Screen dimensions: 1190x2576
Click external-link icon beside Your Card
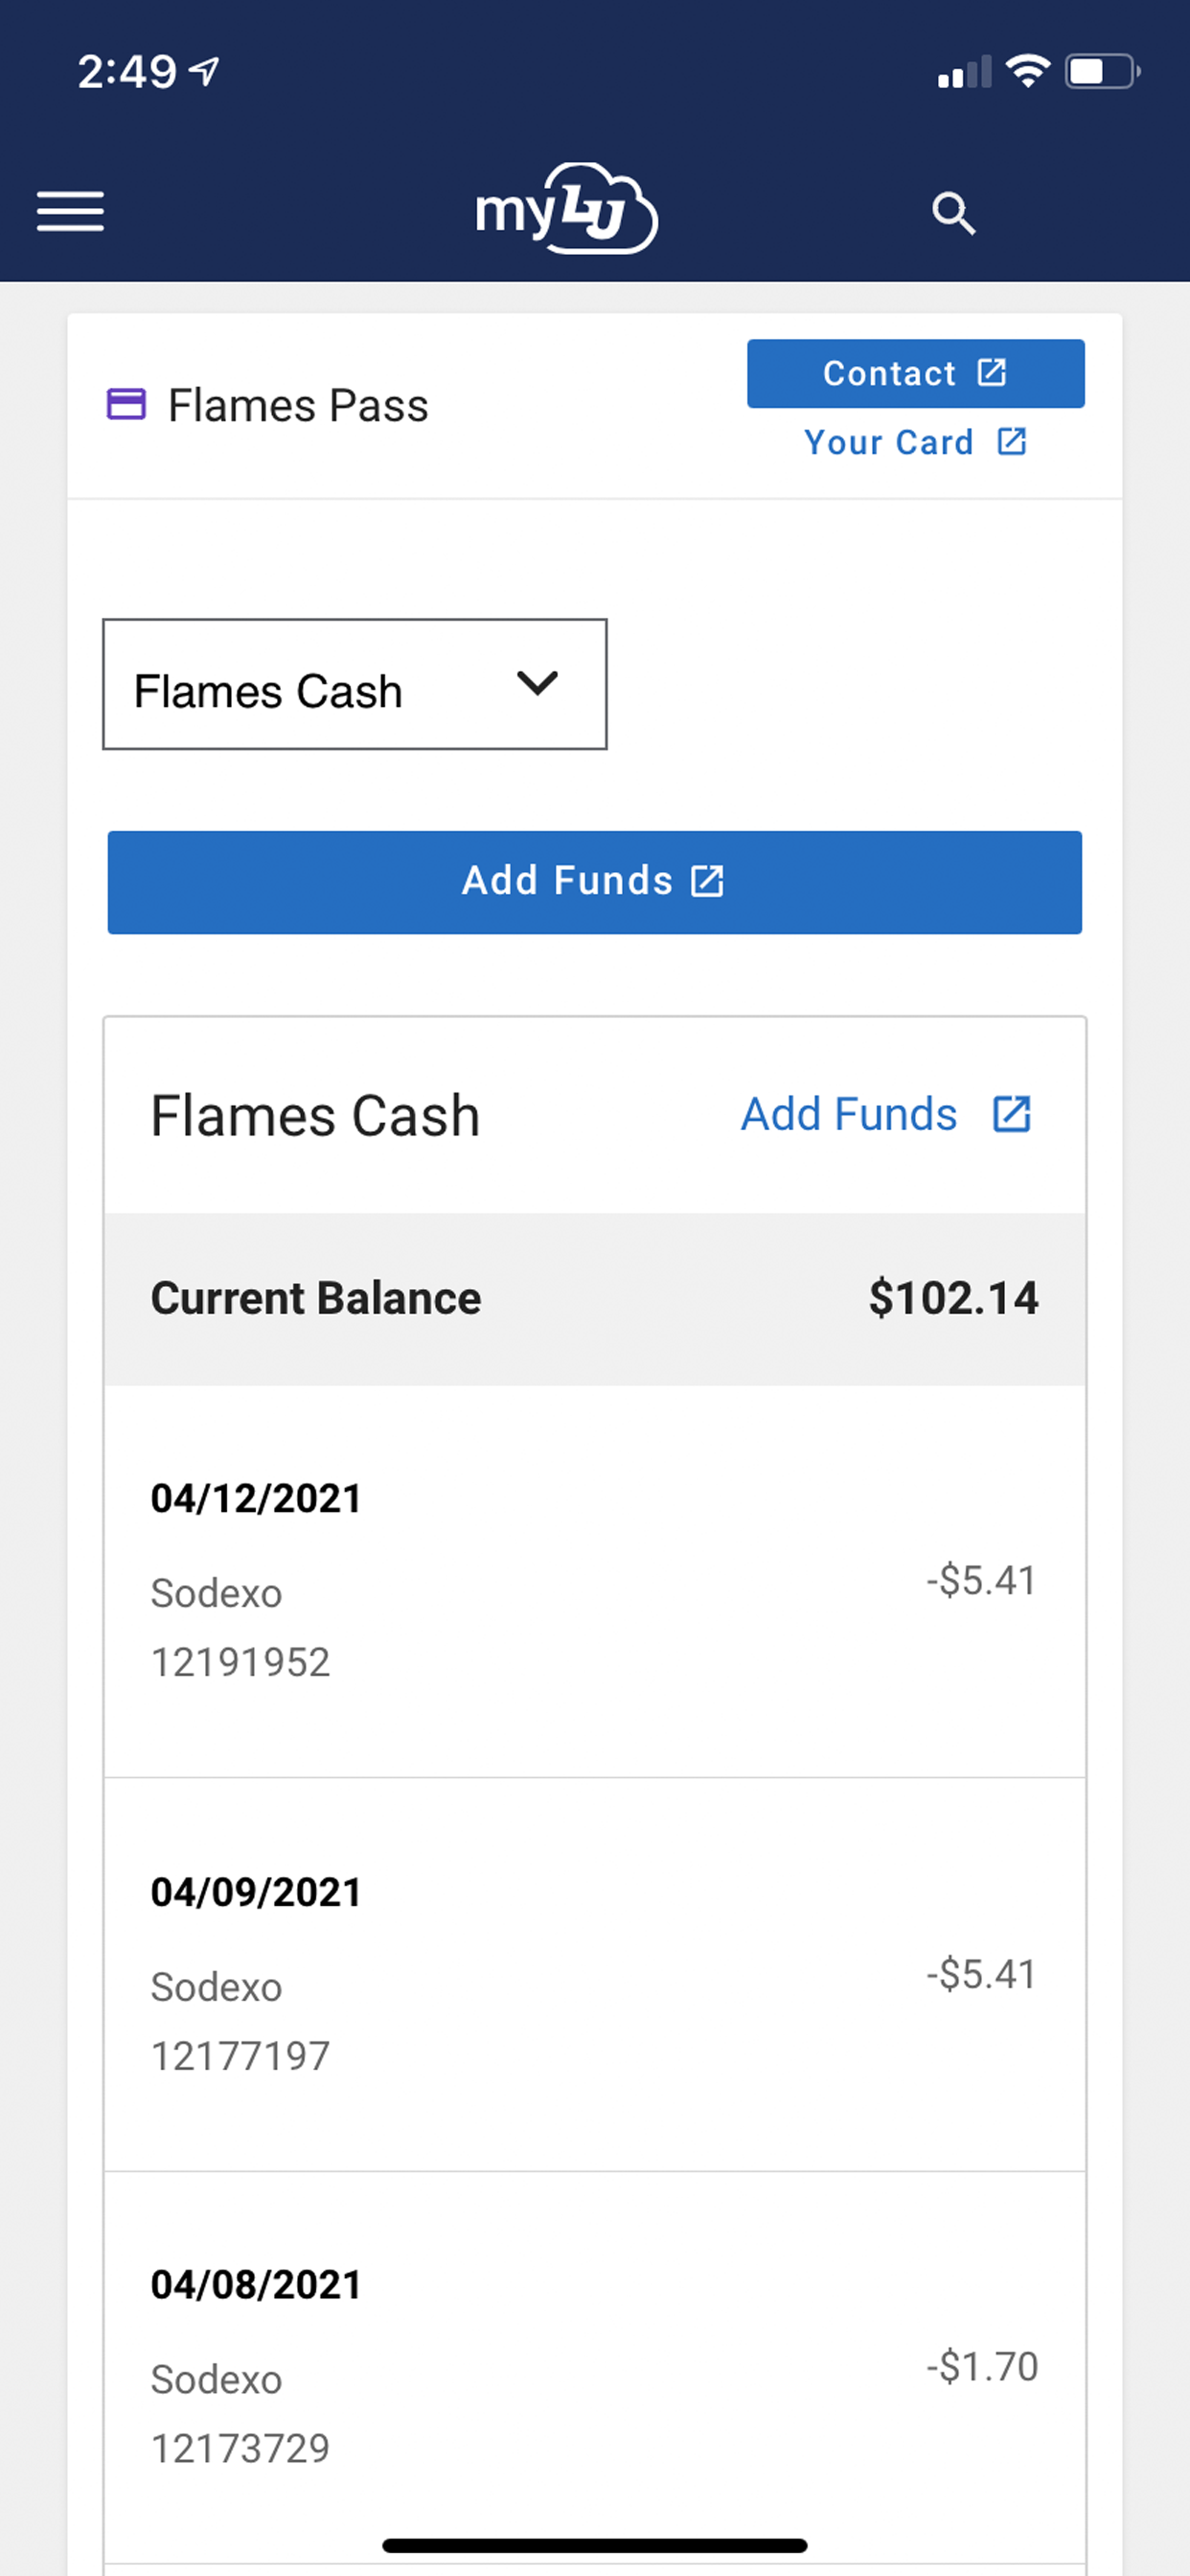click(x=1012, y=441)
